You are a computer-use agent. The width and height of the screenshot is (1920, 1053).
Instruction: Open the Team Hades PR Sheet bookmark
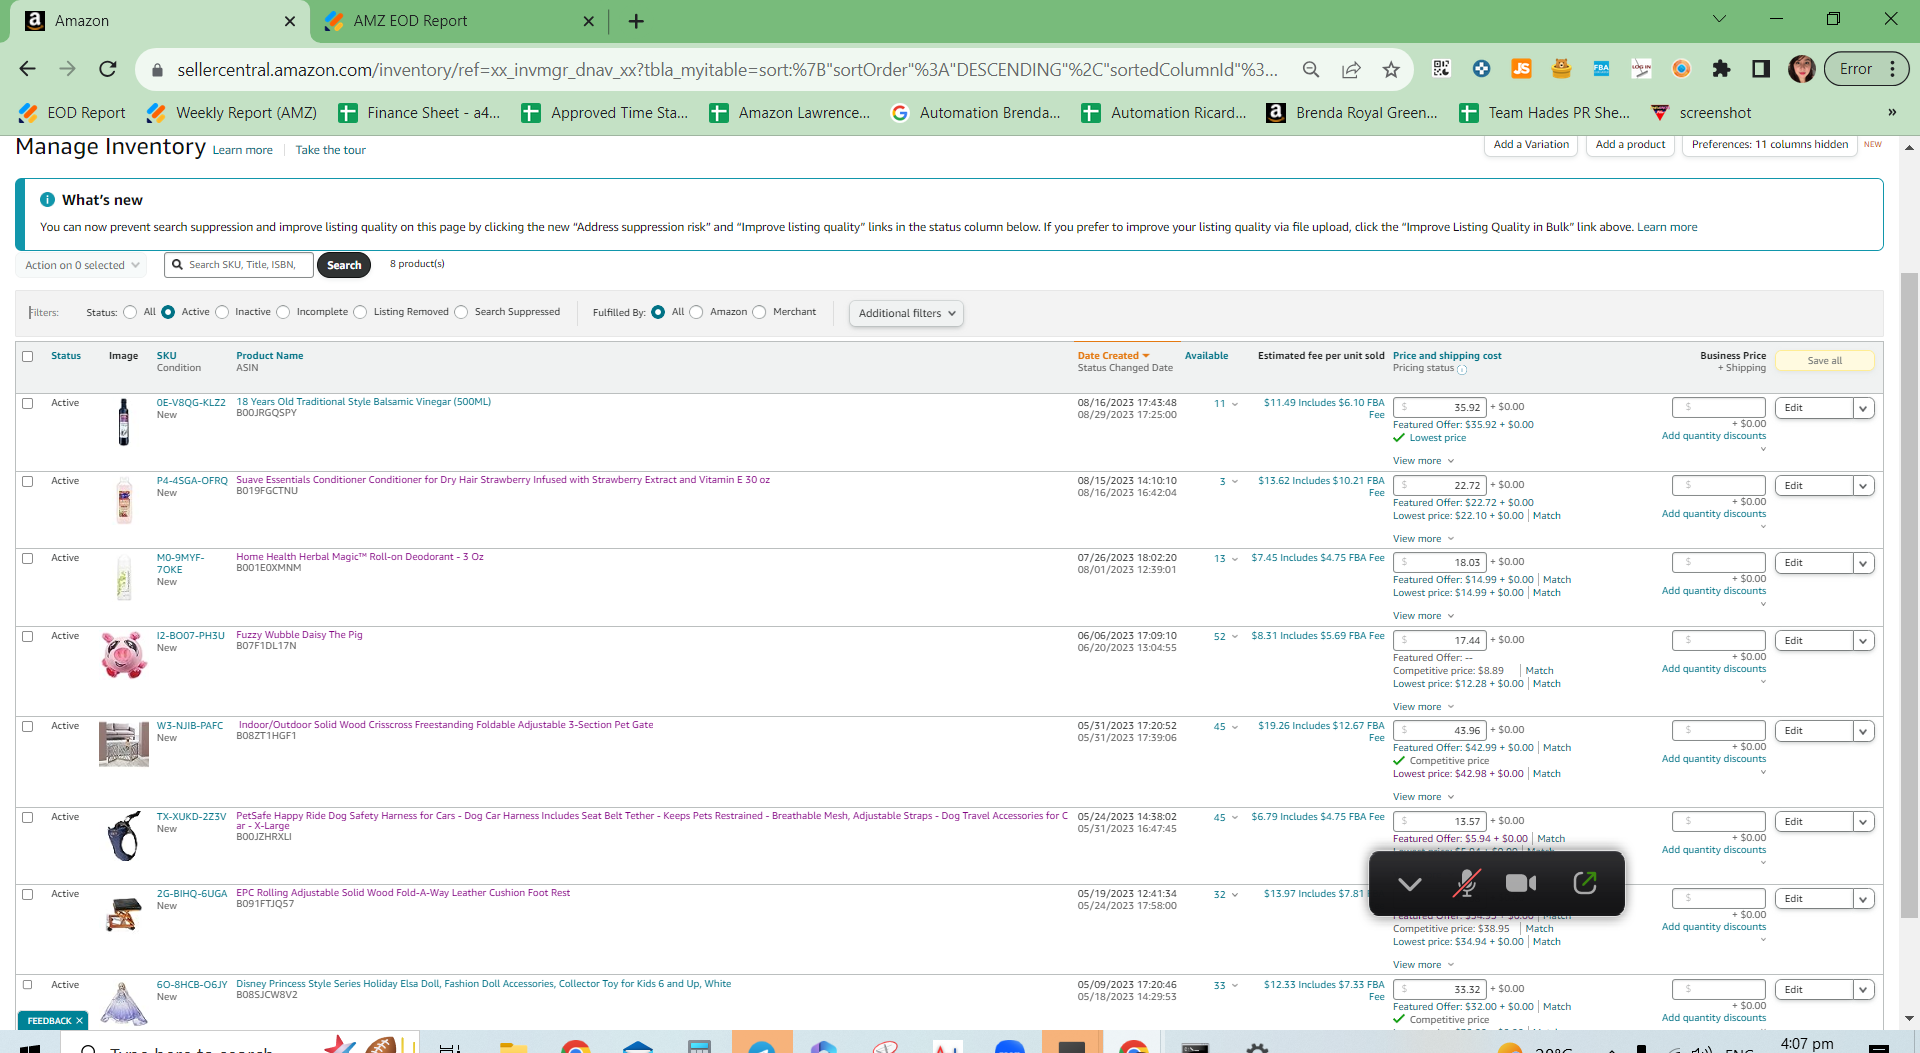(1545, 113)
